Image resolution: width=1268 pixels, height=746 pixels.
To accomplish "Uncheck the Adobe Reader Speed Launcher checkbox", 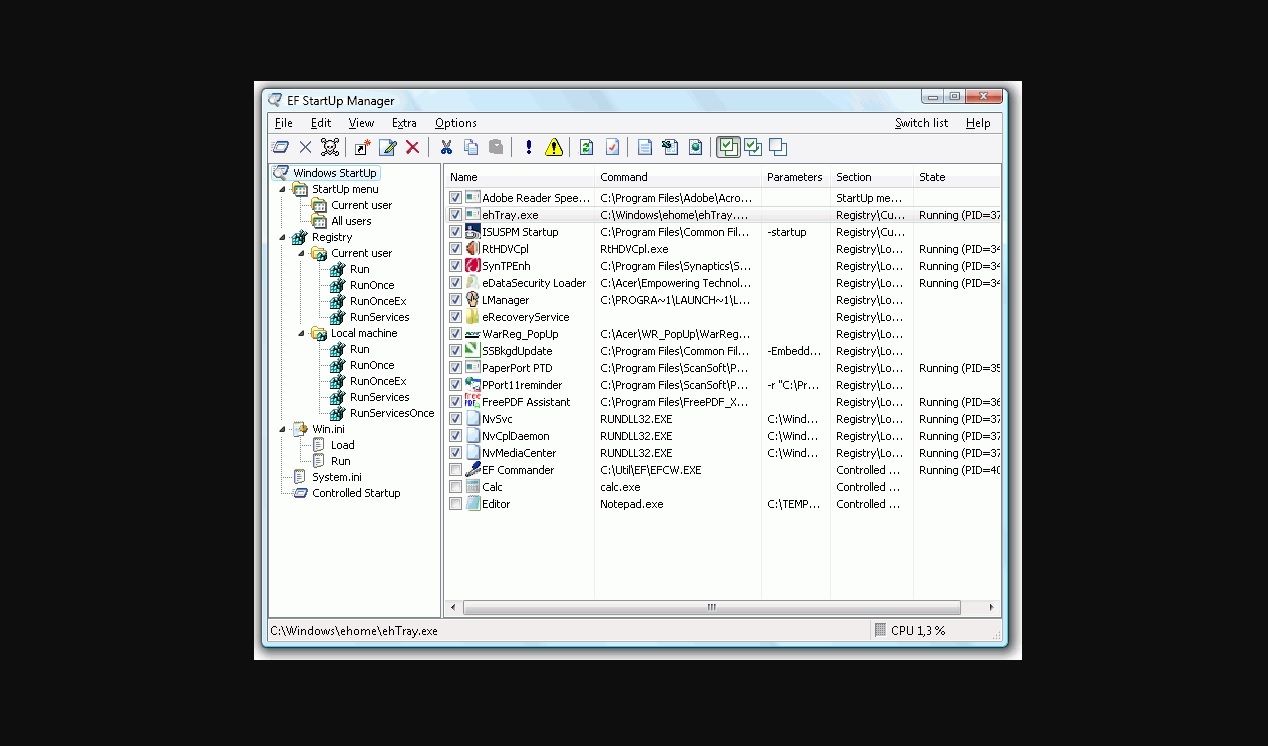I will click(456, 198).
